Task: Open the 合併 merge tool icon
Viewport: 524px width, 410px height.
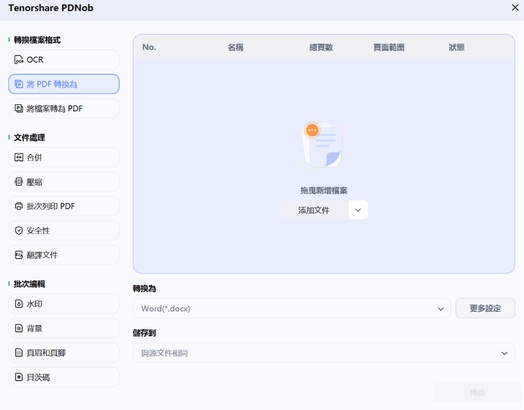Action: pos(19,157)
